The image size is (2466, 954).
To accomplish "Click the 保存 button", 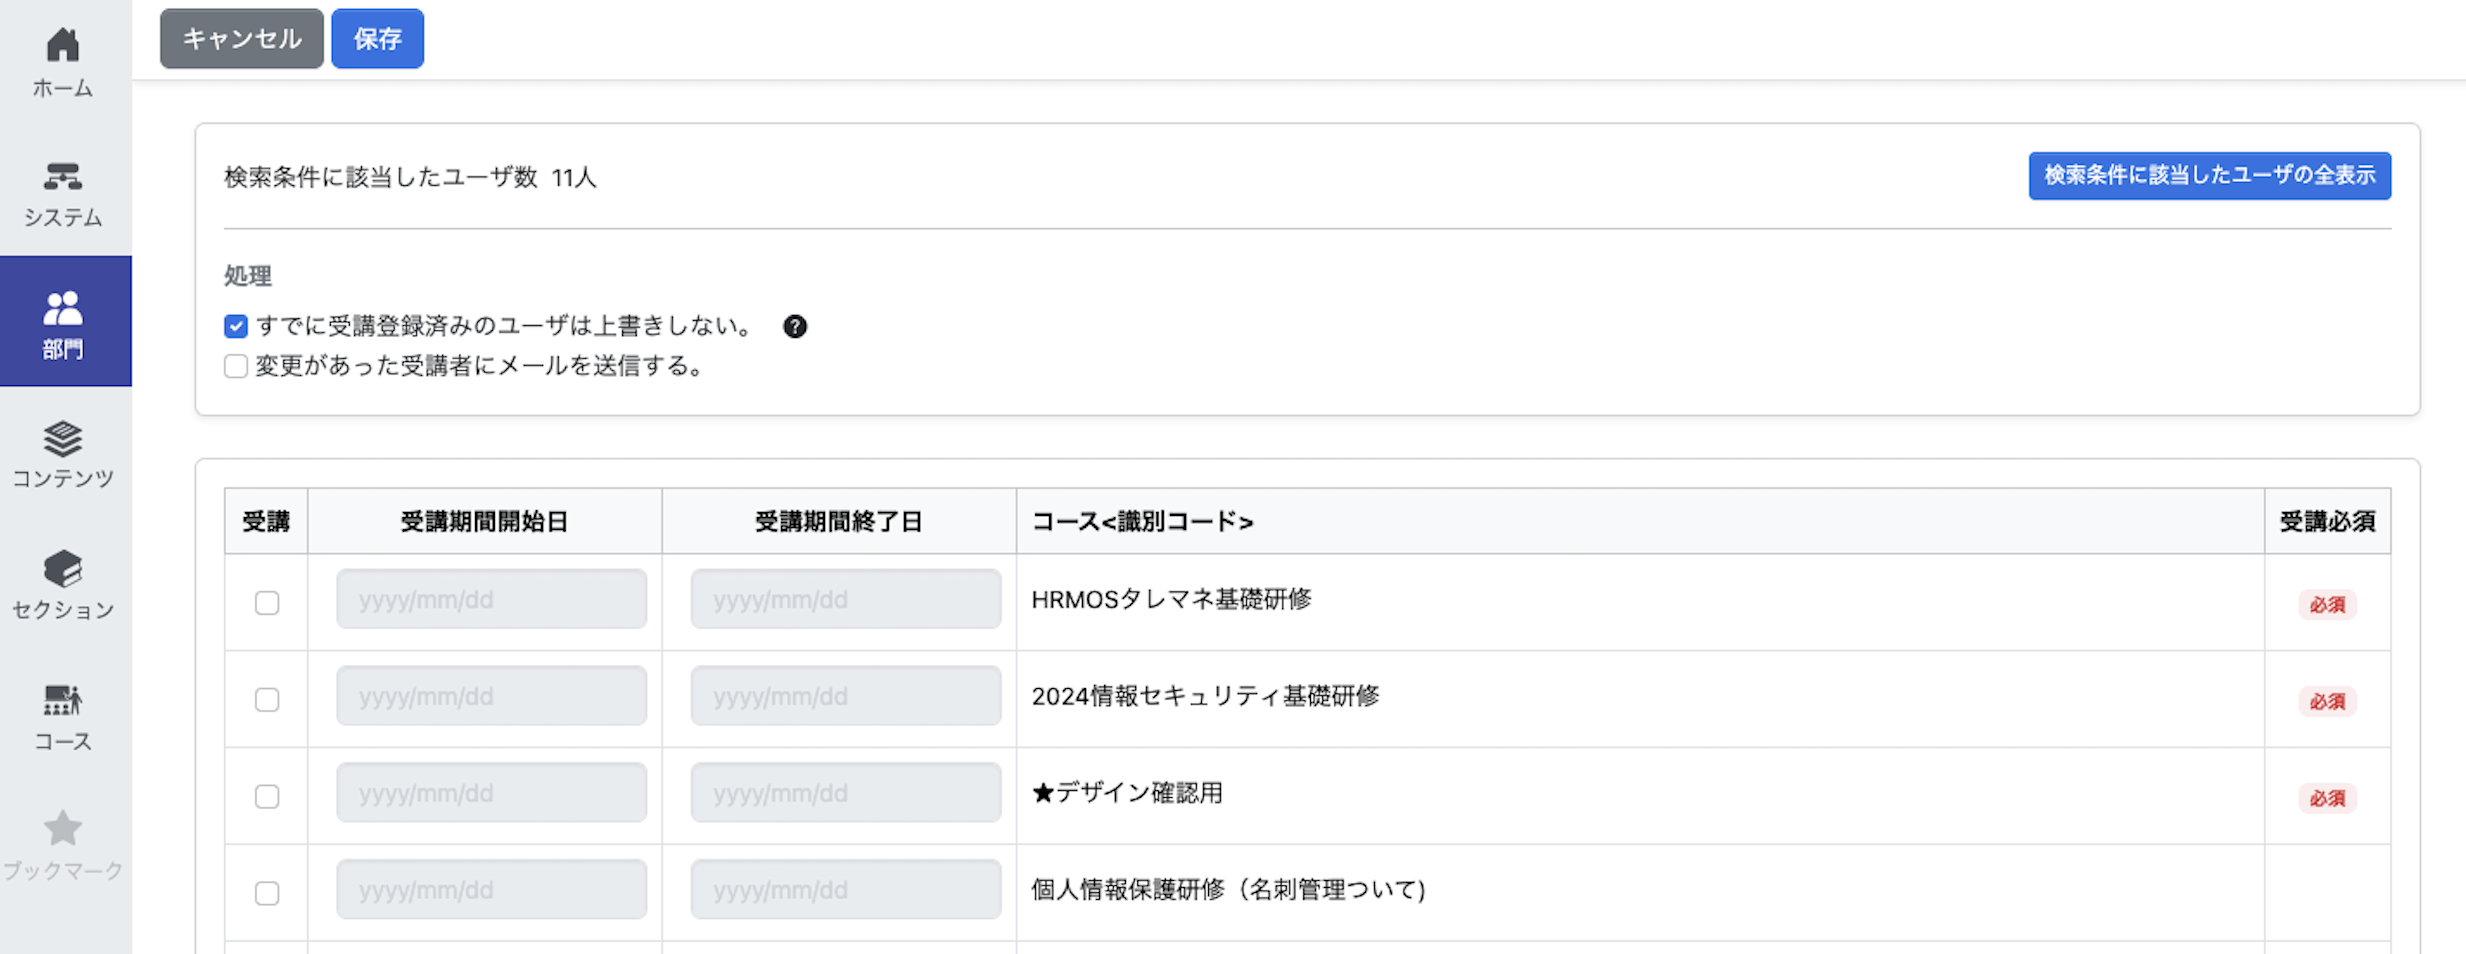I will click(378, 39).
